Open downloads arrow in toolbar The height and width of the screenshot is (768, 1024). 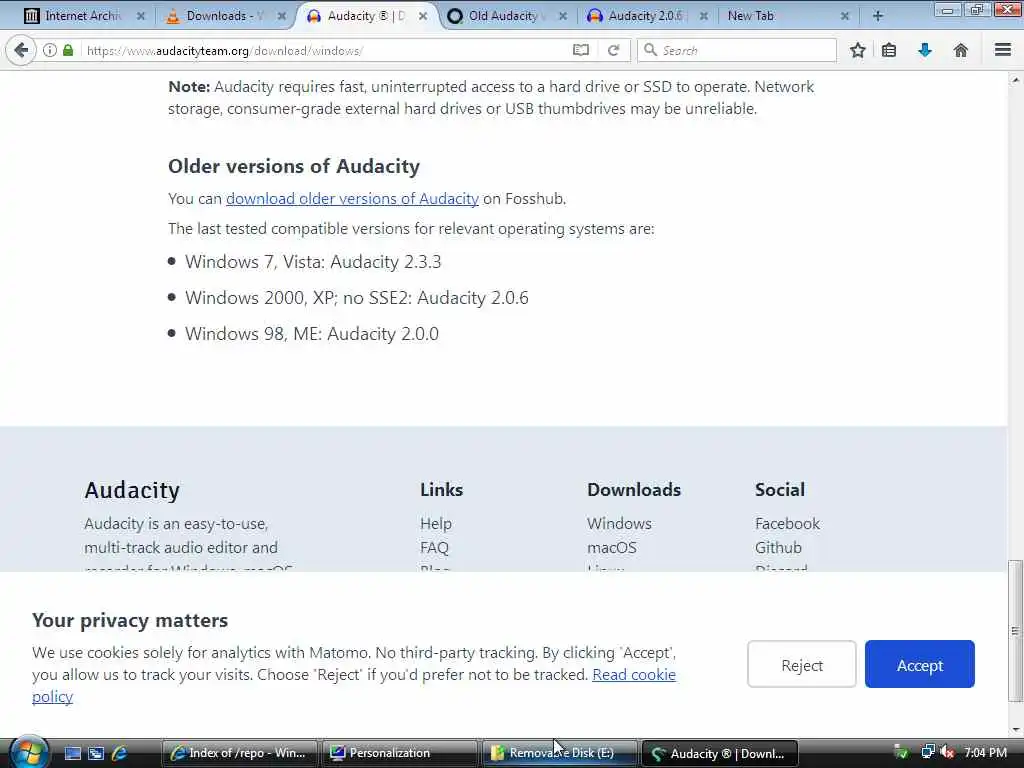point(925,50)
